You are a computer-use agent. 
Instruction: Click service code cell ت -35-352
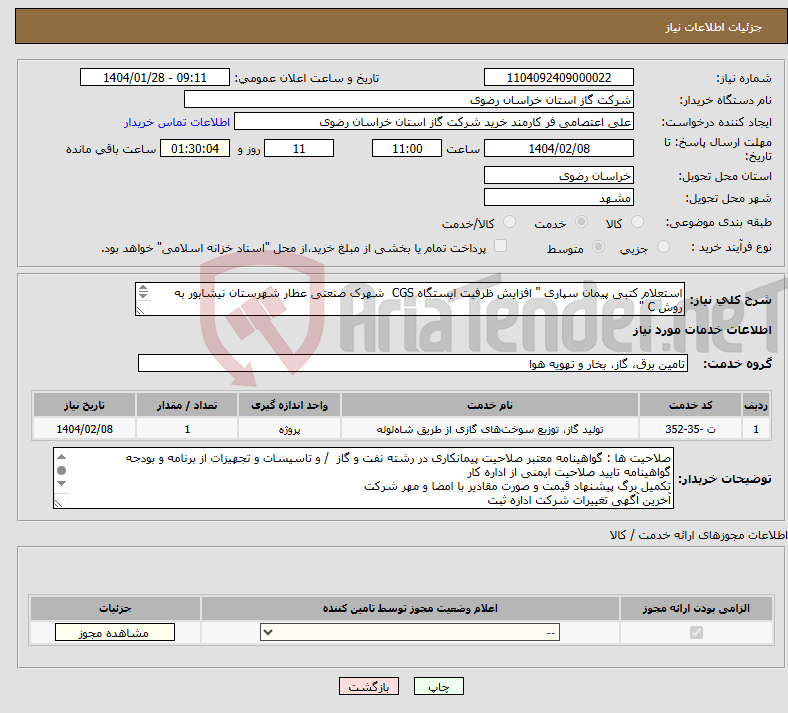click(x=691, y=429)
